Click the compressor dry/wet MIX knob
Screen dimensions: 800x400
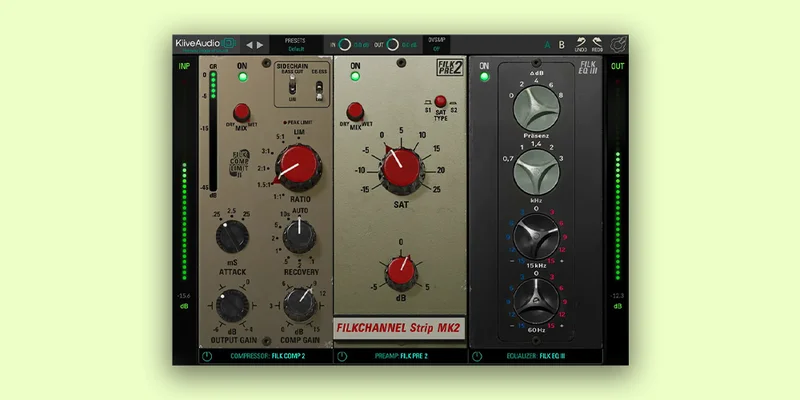pyautogui.click(x=241, y=113)
